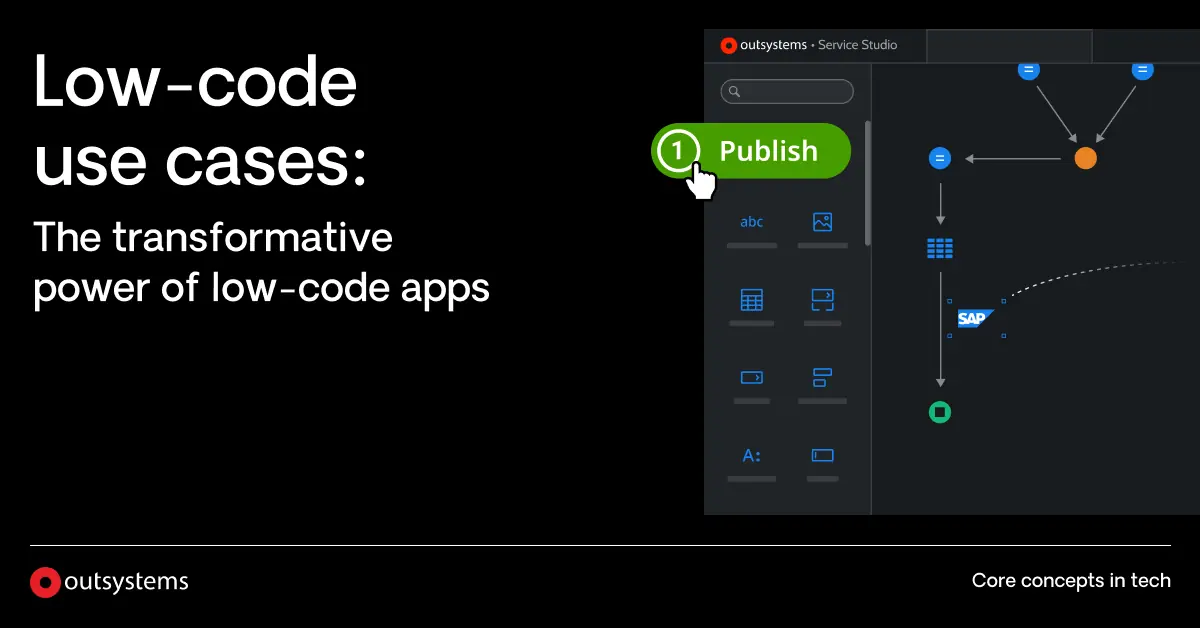The height and width of the screenshot is (628, 1200).
Task: Select the image widget in toolbox
Action: (x=822, y=222)
